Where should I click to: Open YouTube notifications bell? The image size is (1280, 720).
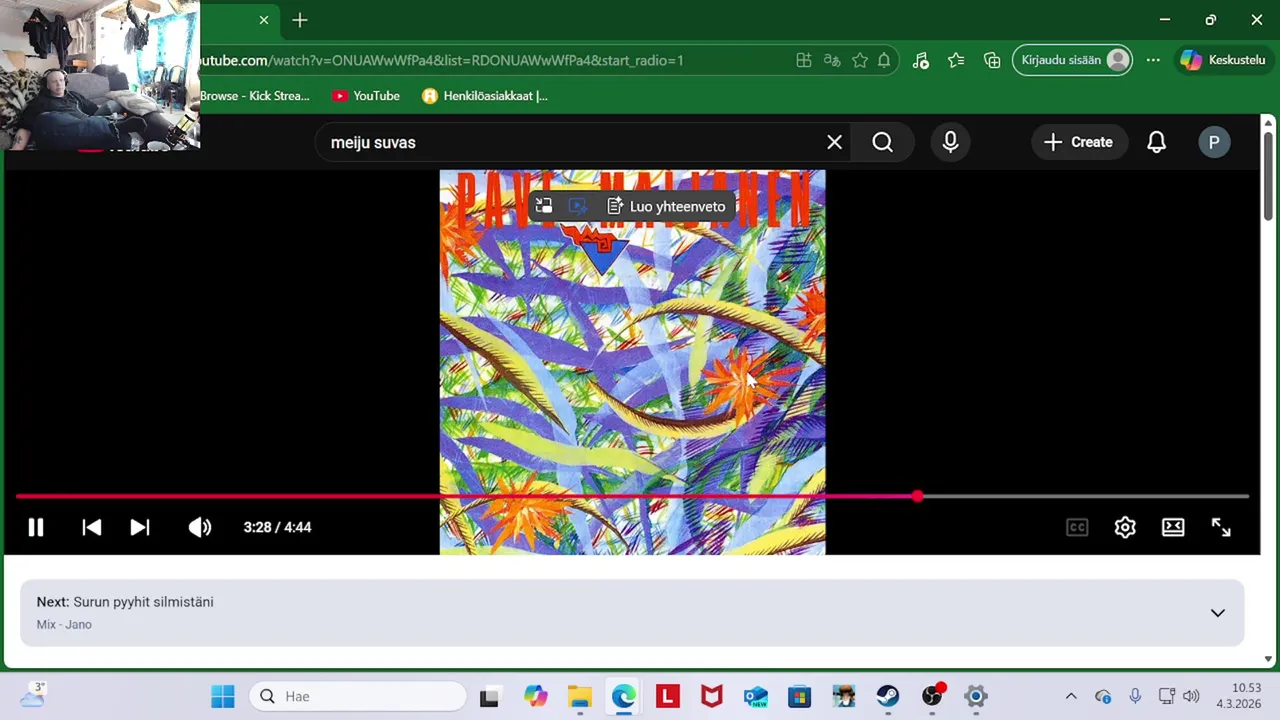click(1156, 142)
